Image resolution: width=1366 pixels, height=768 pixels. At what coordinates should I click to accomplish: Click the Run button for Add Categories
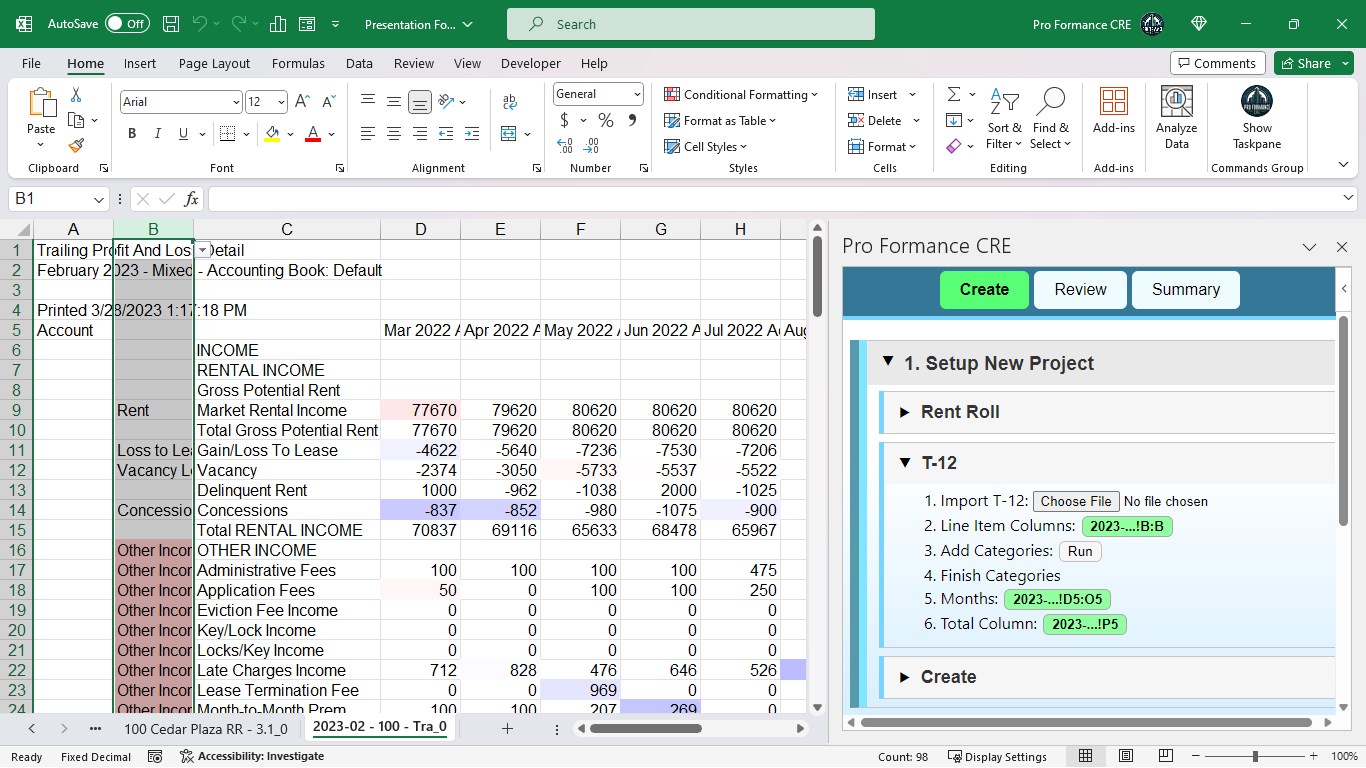(x=1080, y=551)
